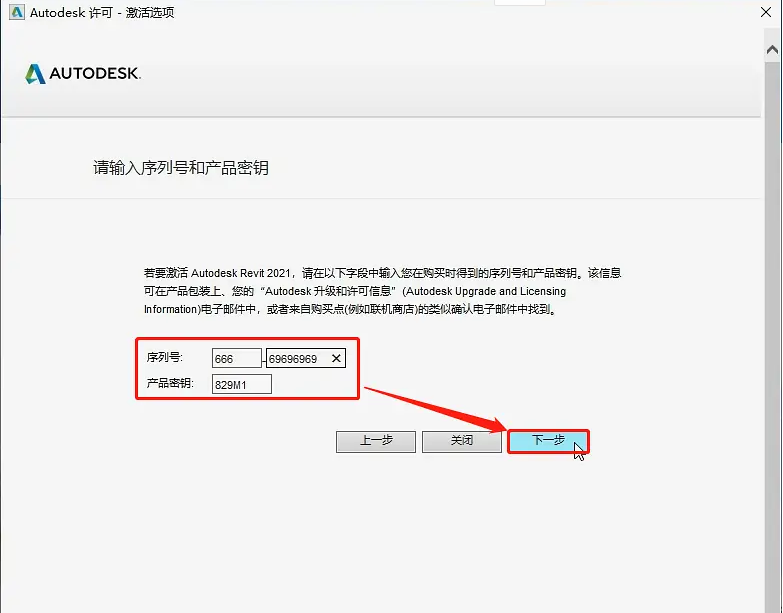Click the 序列号 label
The height and width of the screenshot is (613, 783).
coord(164,357)
